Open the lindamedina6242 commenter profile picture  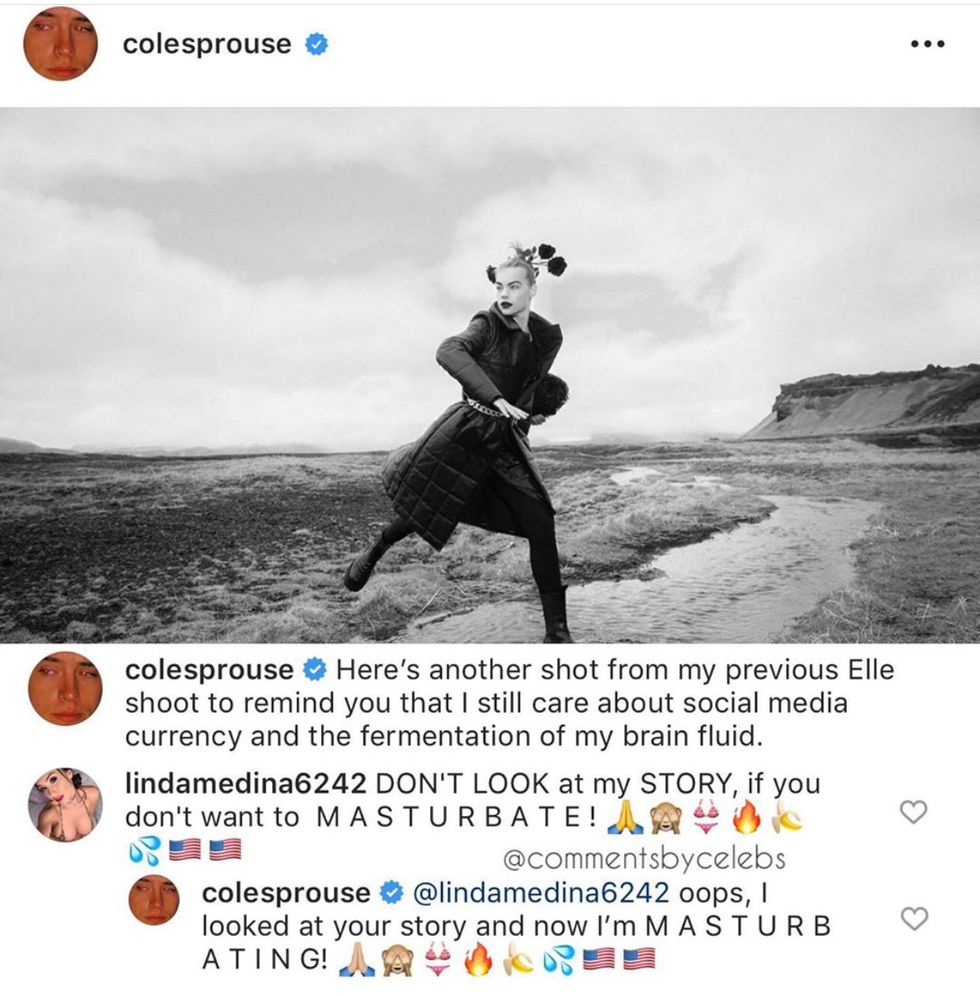click(65, 805)
